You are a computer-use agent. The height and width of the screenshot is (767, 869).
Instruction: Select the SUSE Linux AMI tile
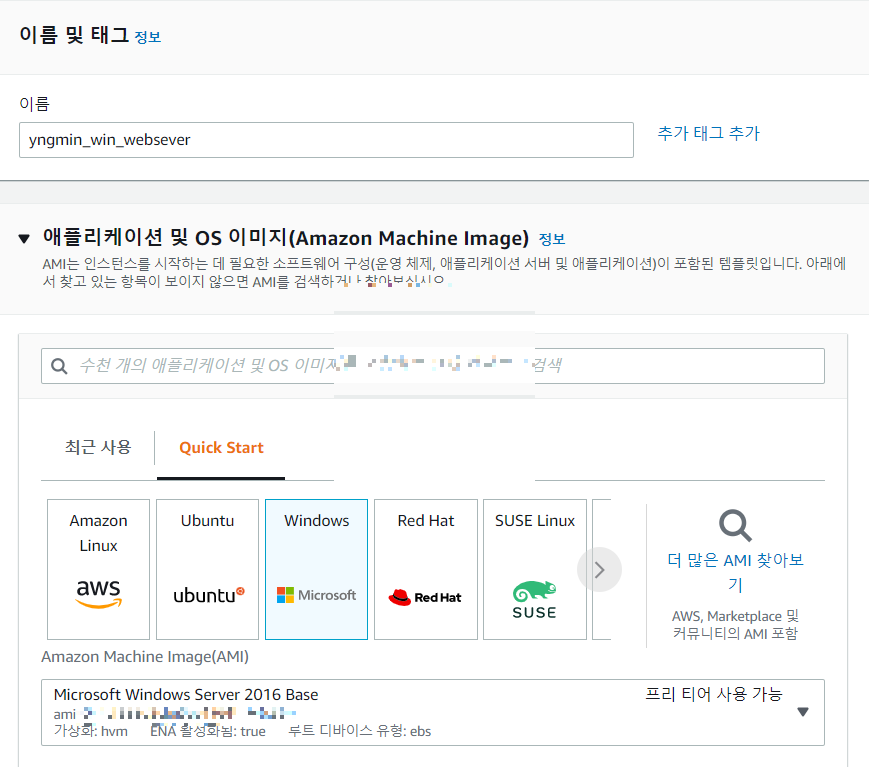point(535,569)
